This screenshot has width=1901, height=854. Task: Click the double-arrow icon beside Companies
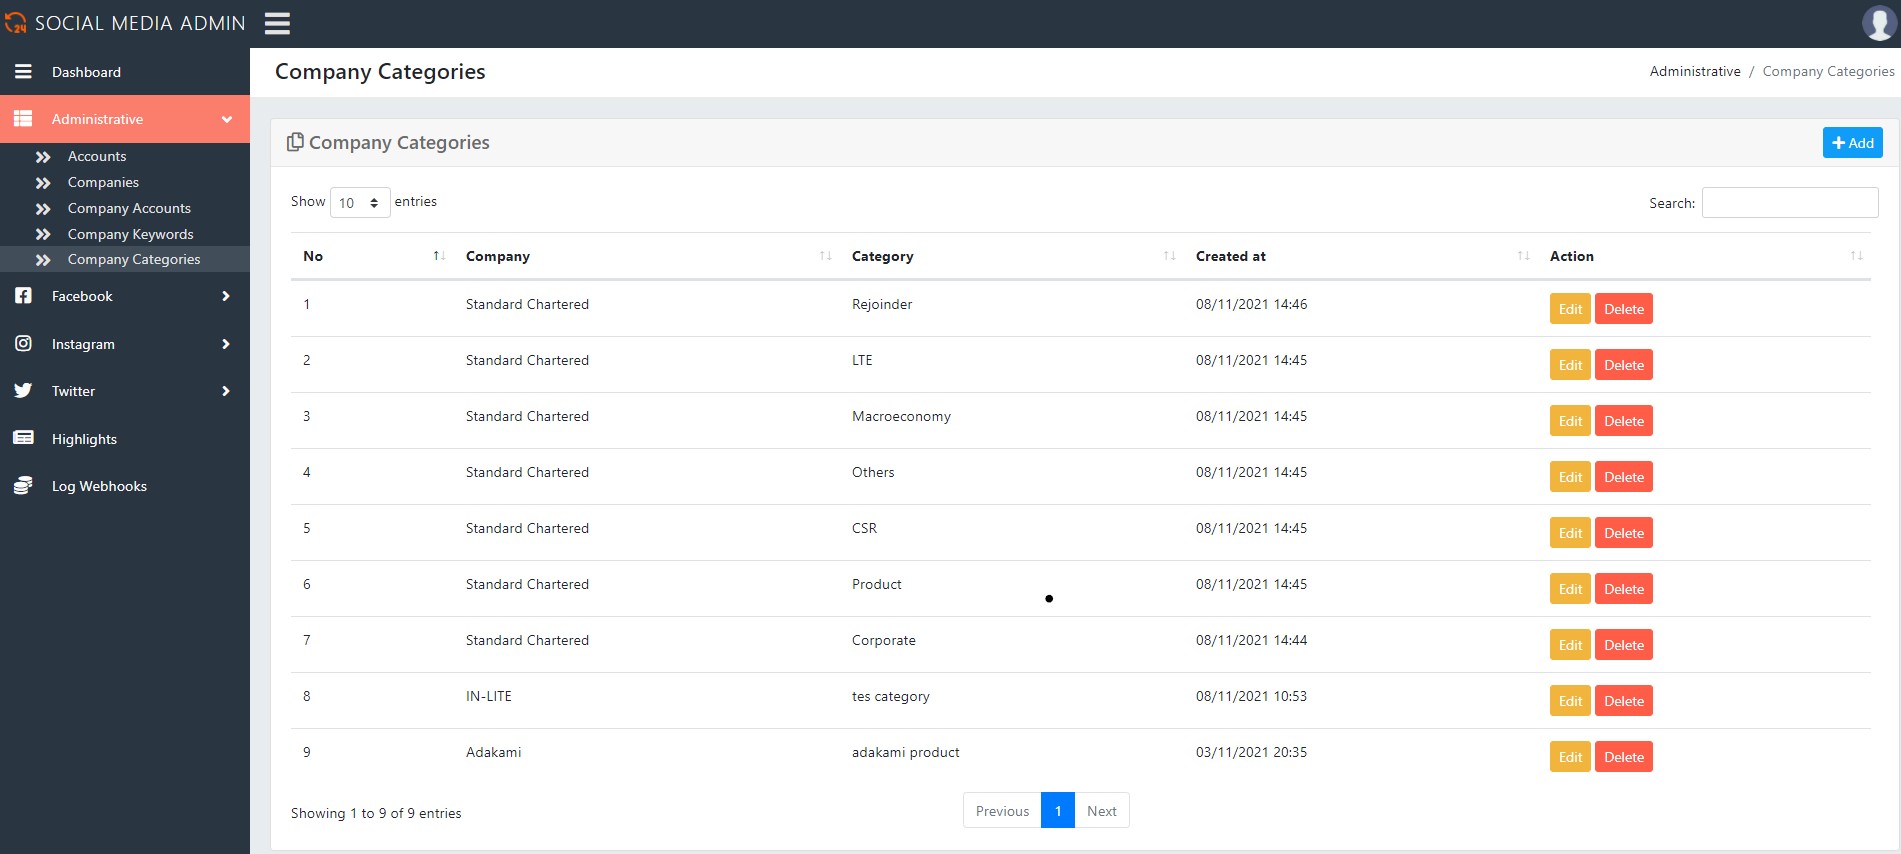pos(43,183)
